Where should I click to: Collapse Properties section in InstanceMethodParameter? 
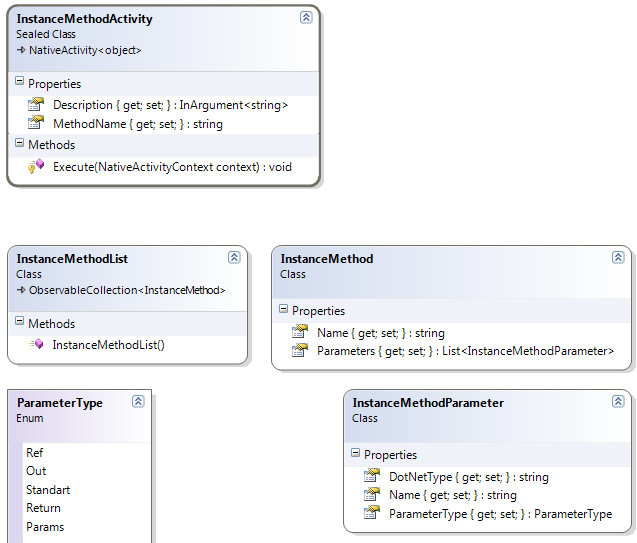[x=355, y=454]
